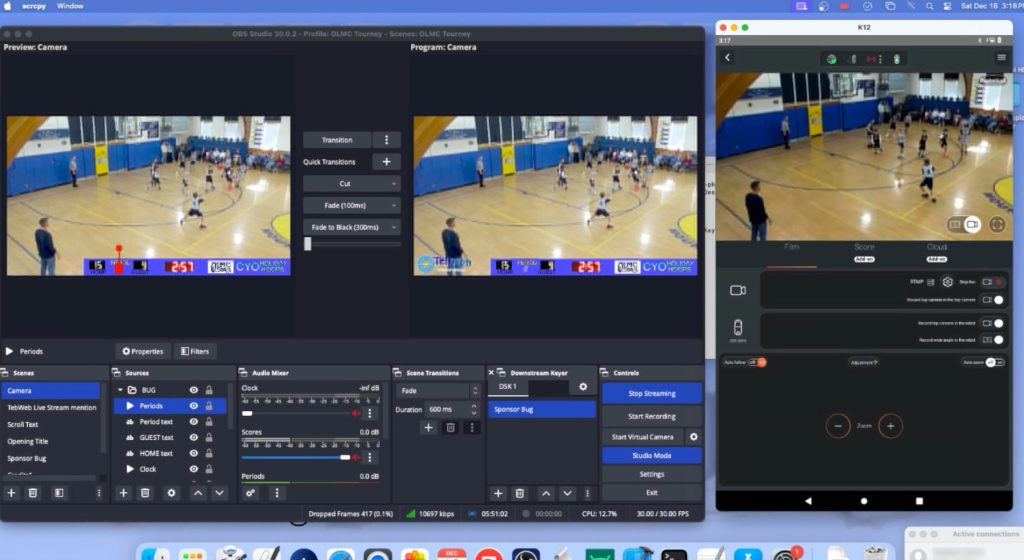Click the Stop Streaming button
Viewport: 1024px width, 560px height.
651,394
